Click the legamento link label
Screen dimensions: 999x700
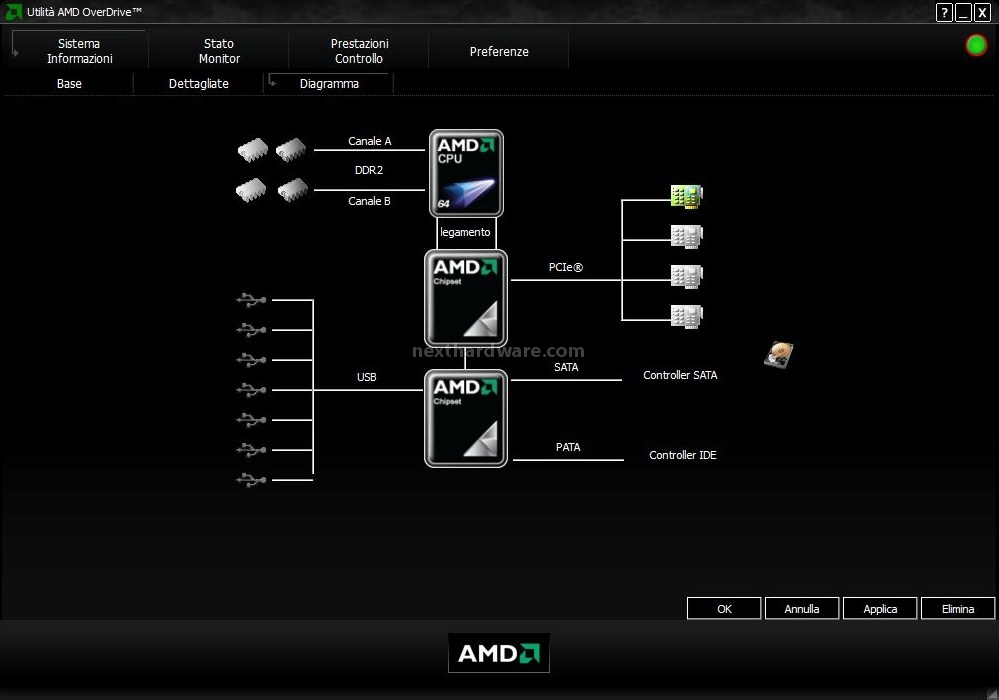465,232
